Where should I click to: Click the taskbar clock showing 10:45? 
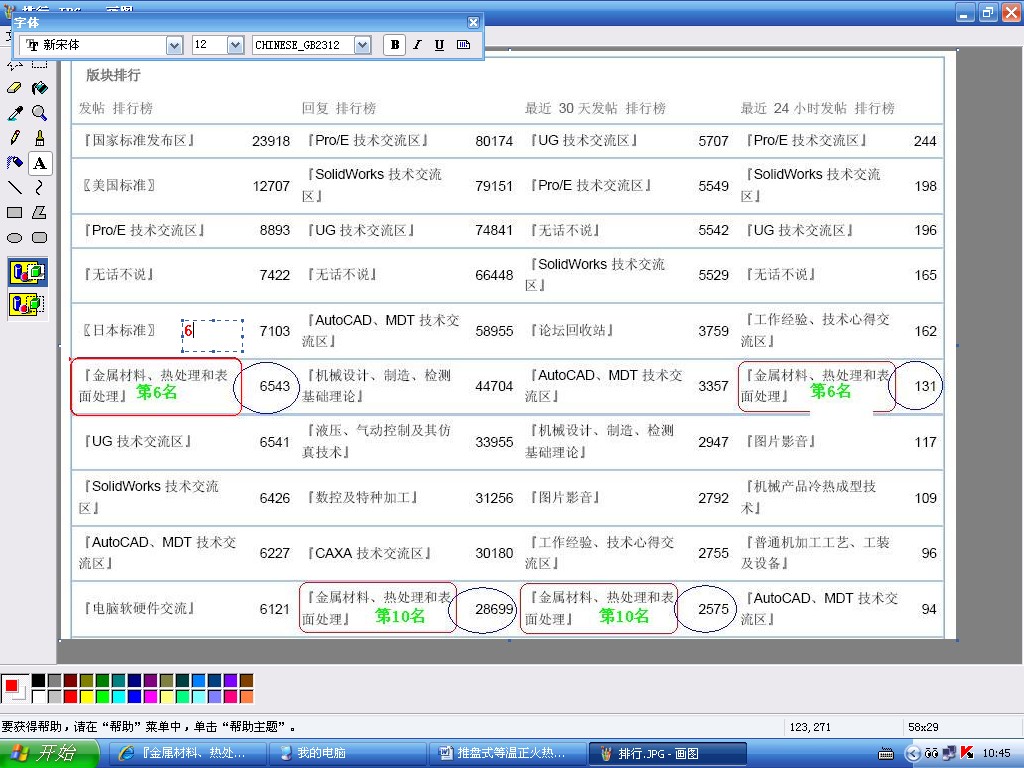[x=997, y=753]
